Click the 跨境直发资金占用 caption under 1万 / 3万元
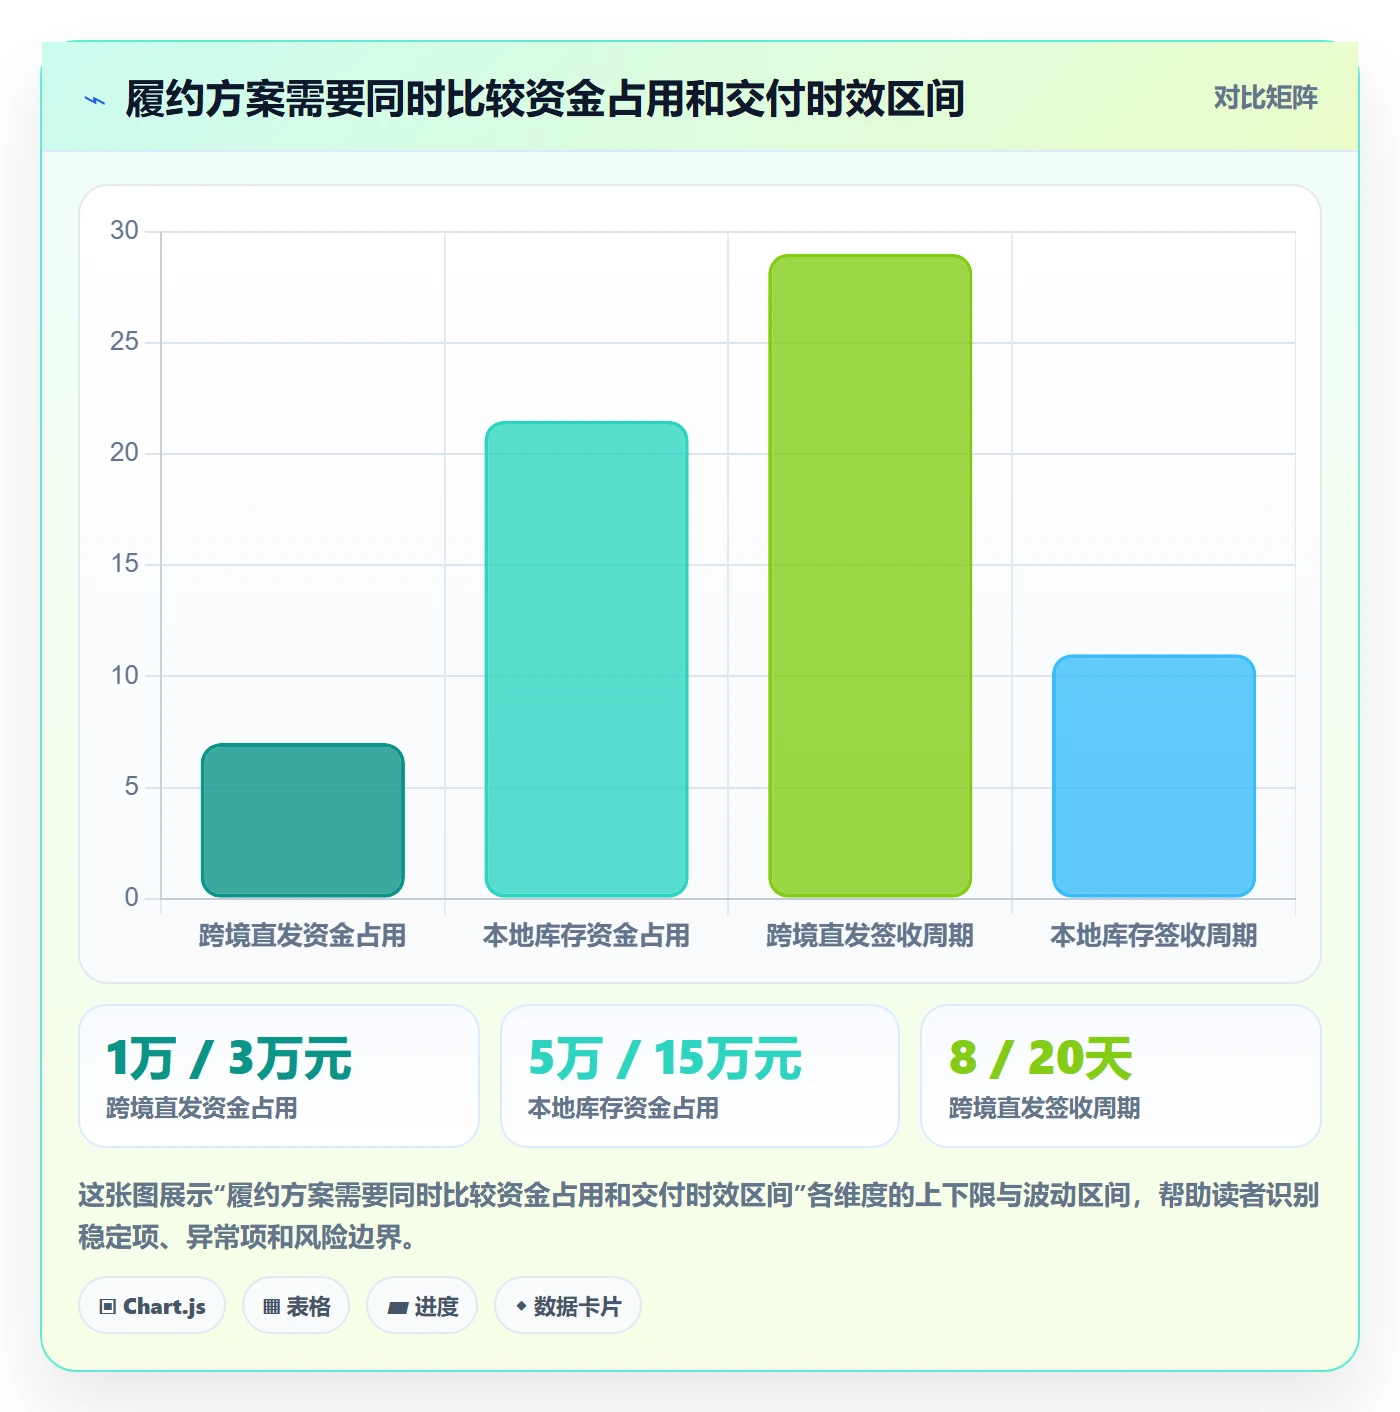This screenshot has height=1412, width=1400. pyautogui.click(x=202, y=1108)
